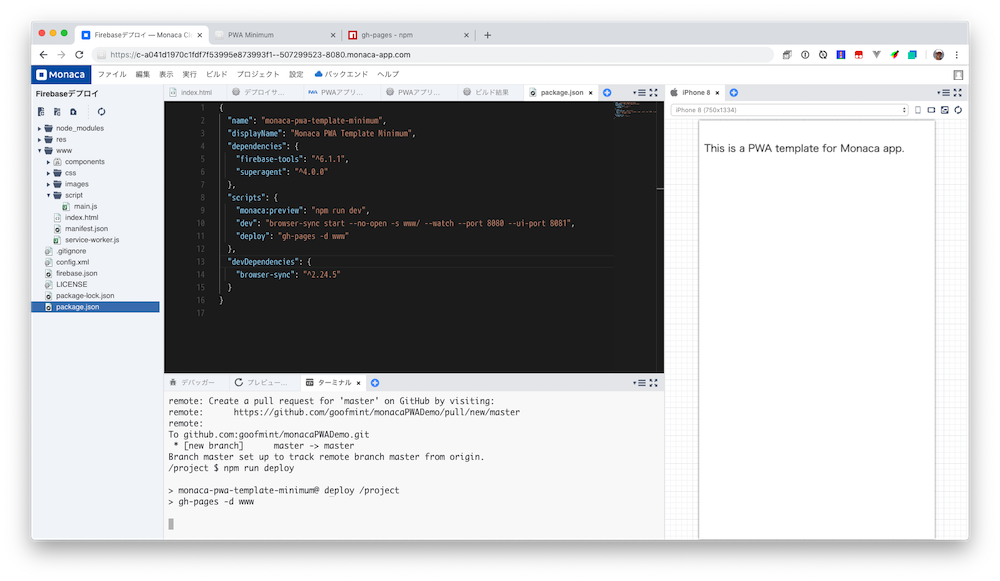Expand the css folder
The width and height of the screenshot is (1000, 581).
[x=48, y=173]
